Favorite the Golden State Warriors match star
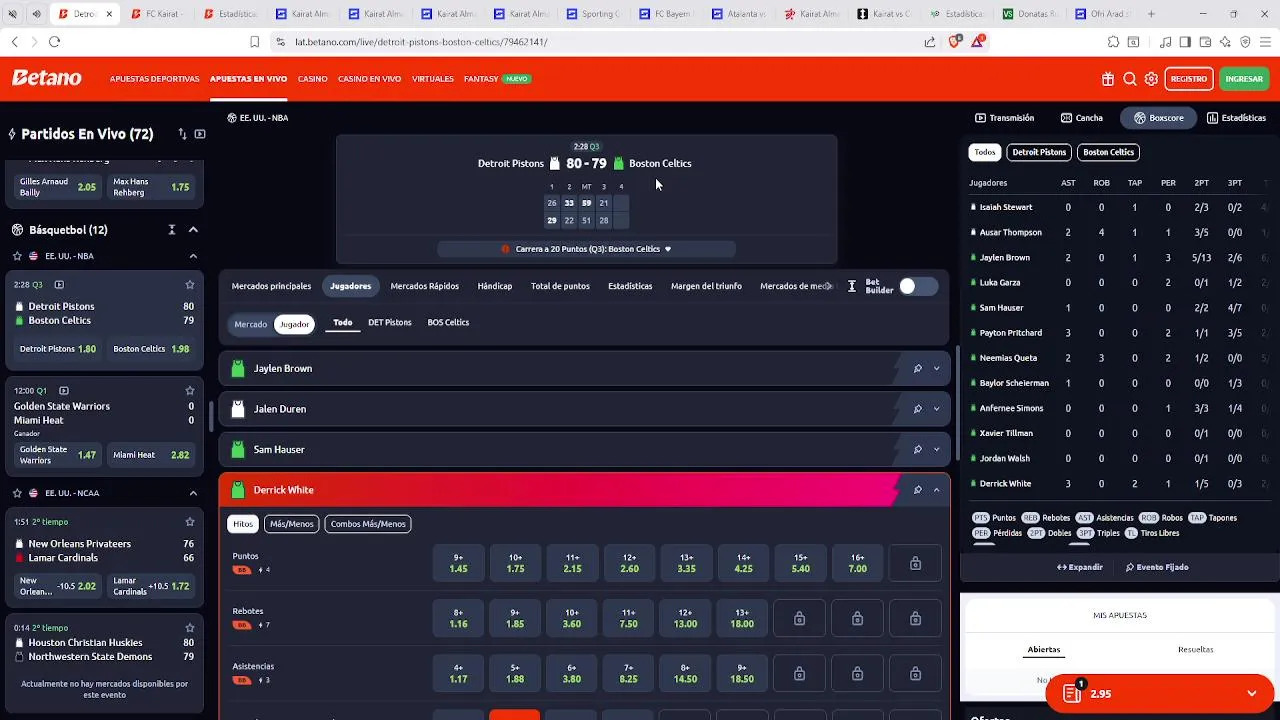The width and height of the screenshot is (1280, 720). pos(190,390)
